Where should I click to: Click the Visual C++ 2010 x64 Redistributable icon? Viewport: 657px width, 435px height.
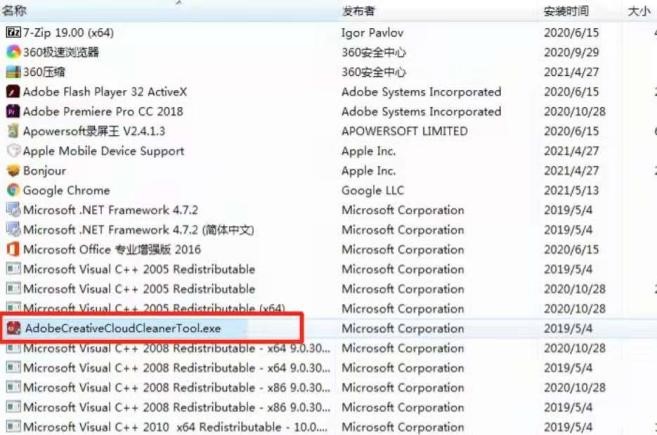pos(13,427)
